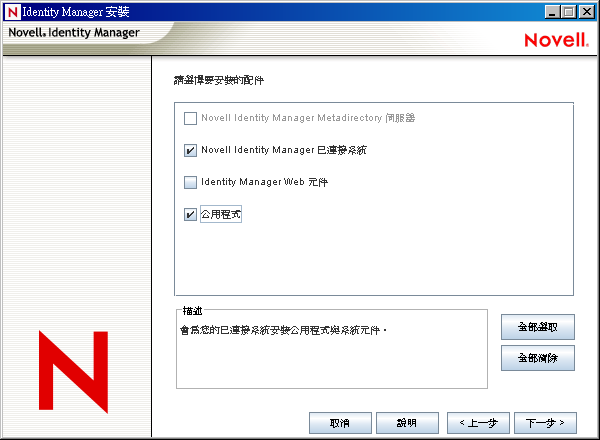Viewport: 600px width, 440px height.
Task: Check Identity Manager Web 元件 checkbox
Action: tap(190, 183)
